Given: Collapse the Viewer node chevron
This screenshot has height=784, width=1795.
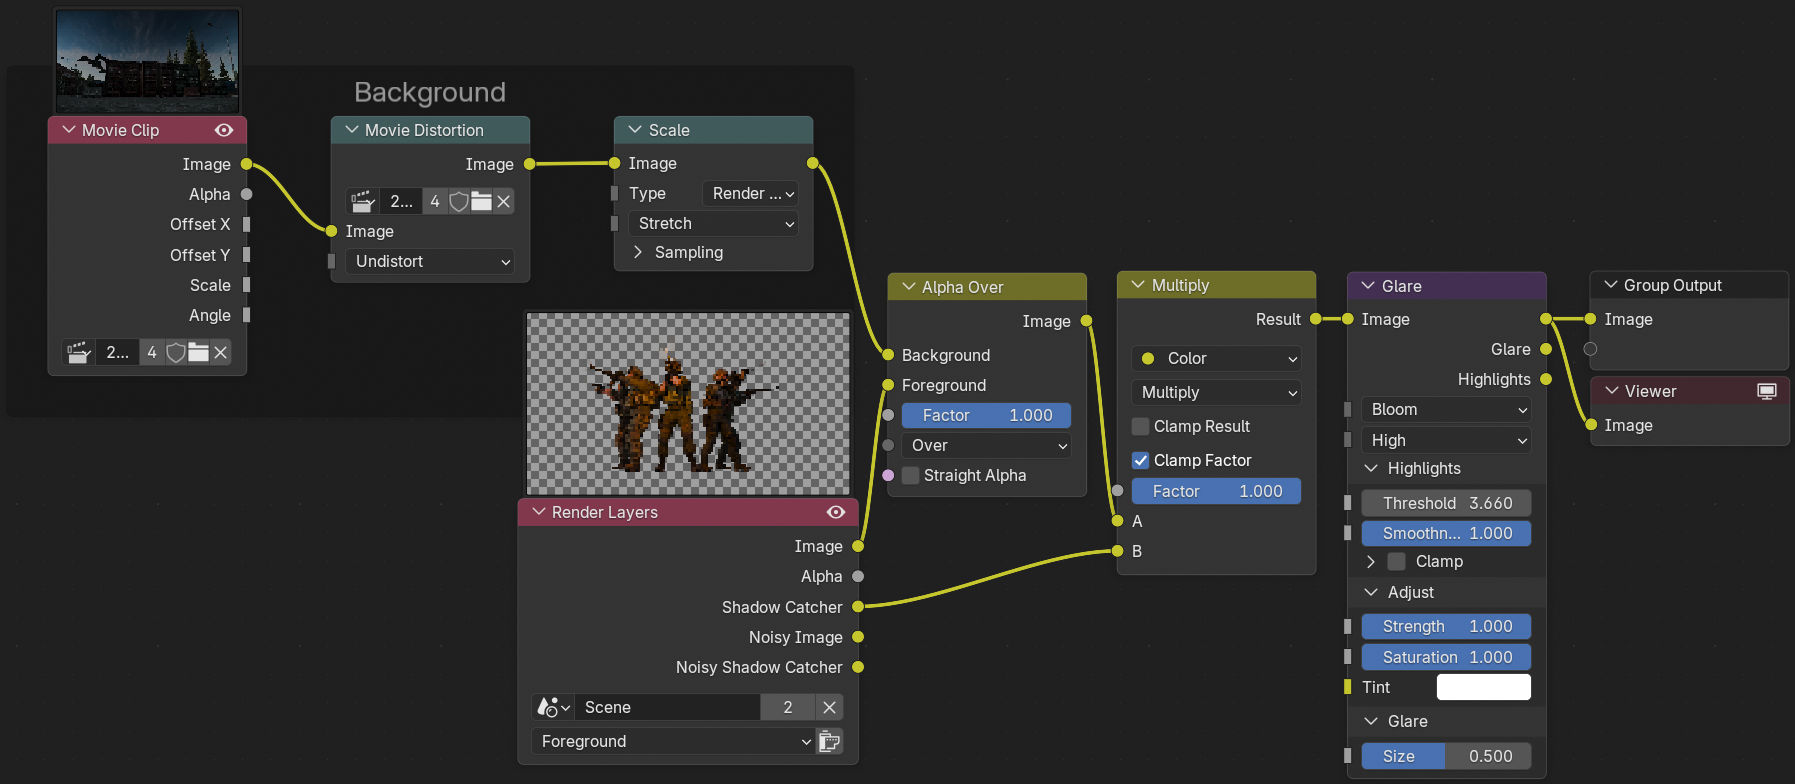Looking at the screenshot, I should tap(1612, 391).
